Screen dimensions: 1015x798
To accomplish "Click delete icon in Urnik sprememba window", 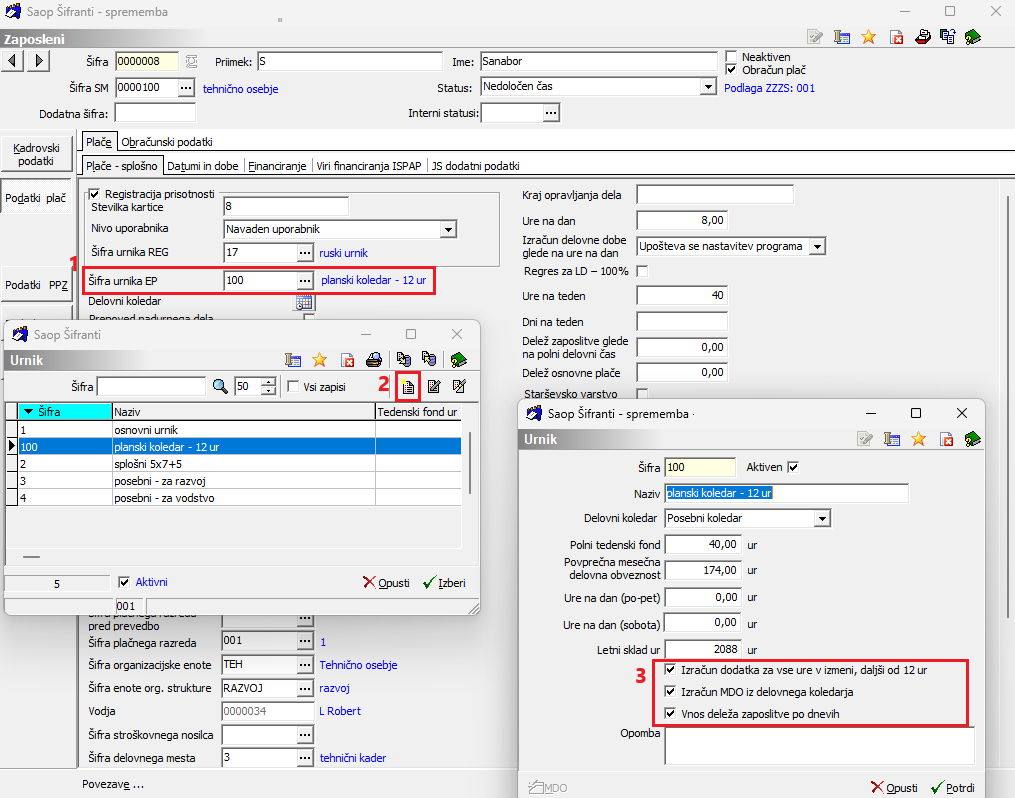I will click(946, 439).
